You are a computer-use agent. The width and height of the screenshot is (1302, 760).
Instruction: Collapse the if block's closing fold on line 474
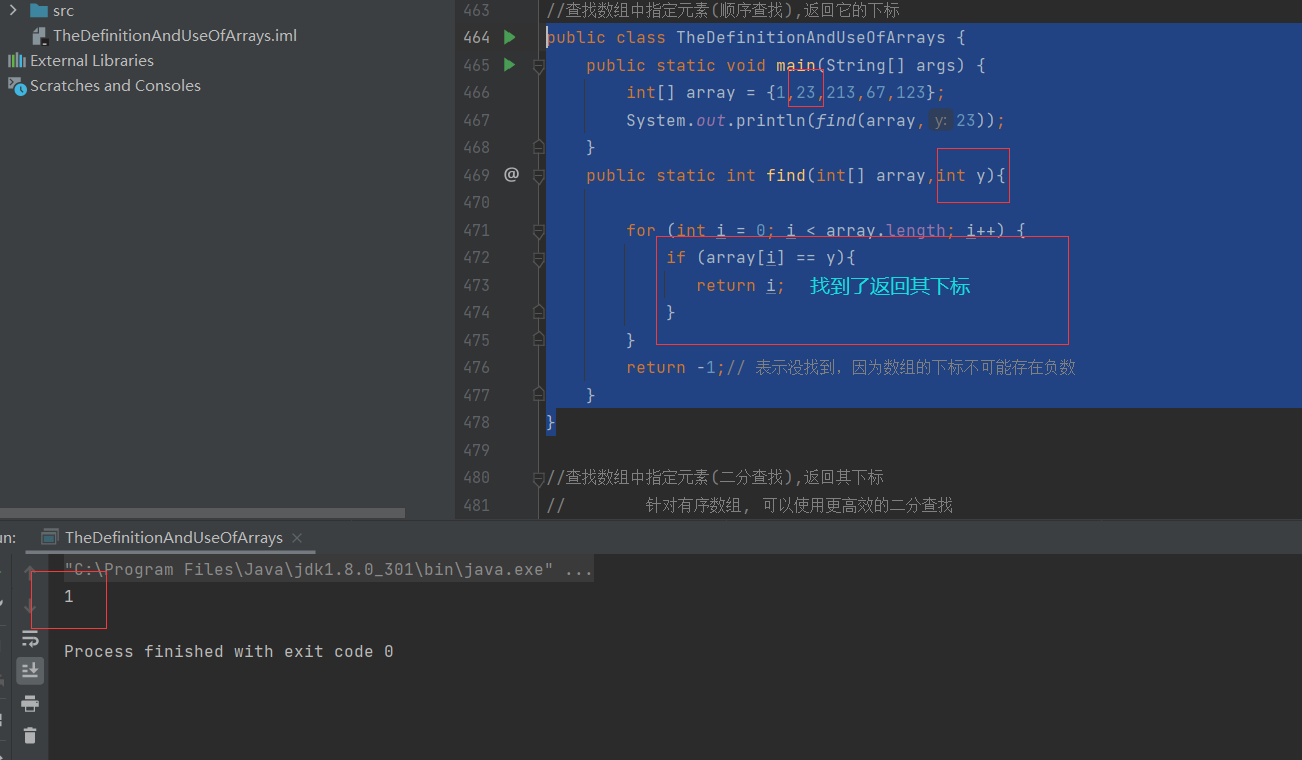(538, 312)
